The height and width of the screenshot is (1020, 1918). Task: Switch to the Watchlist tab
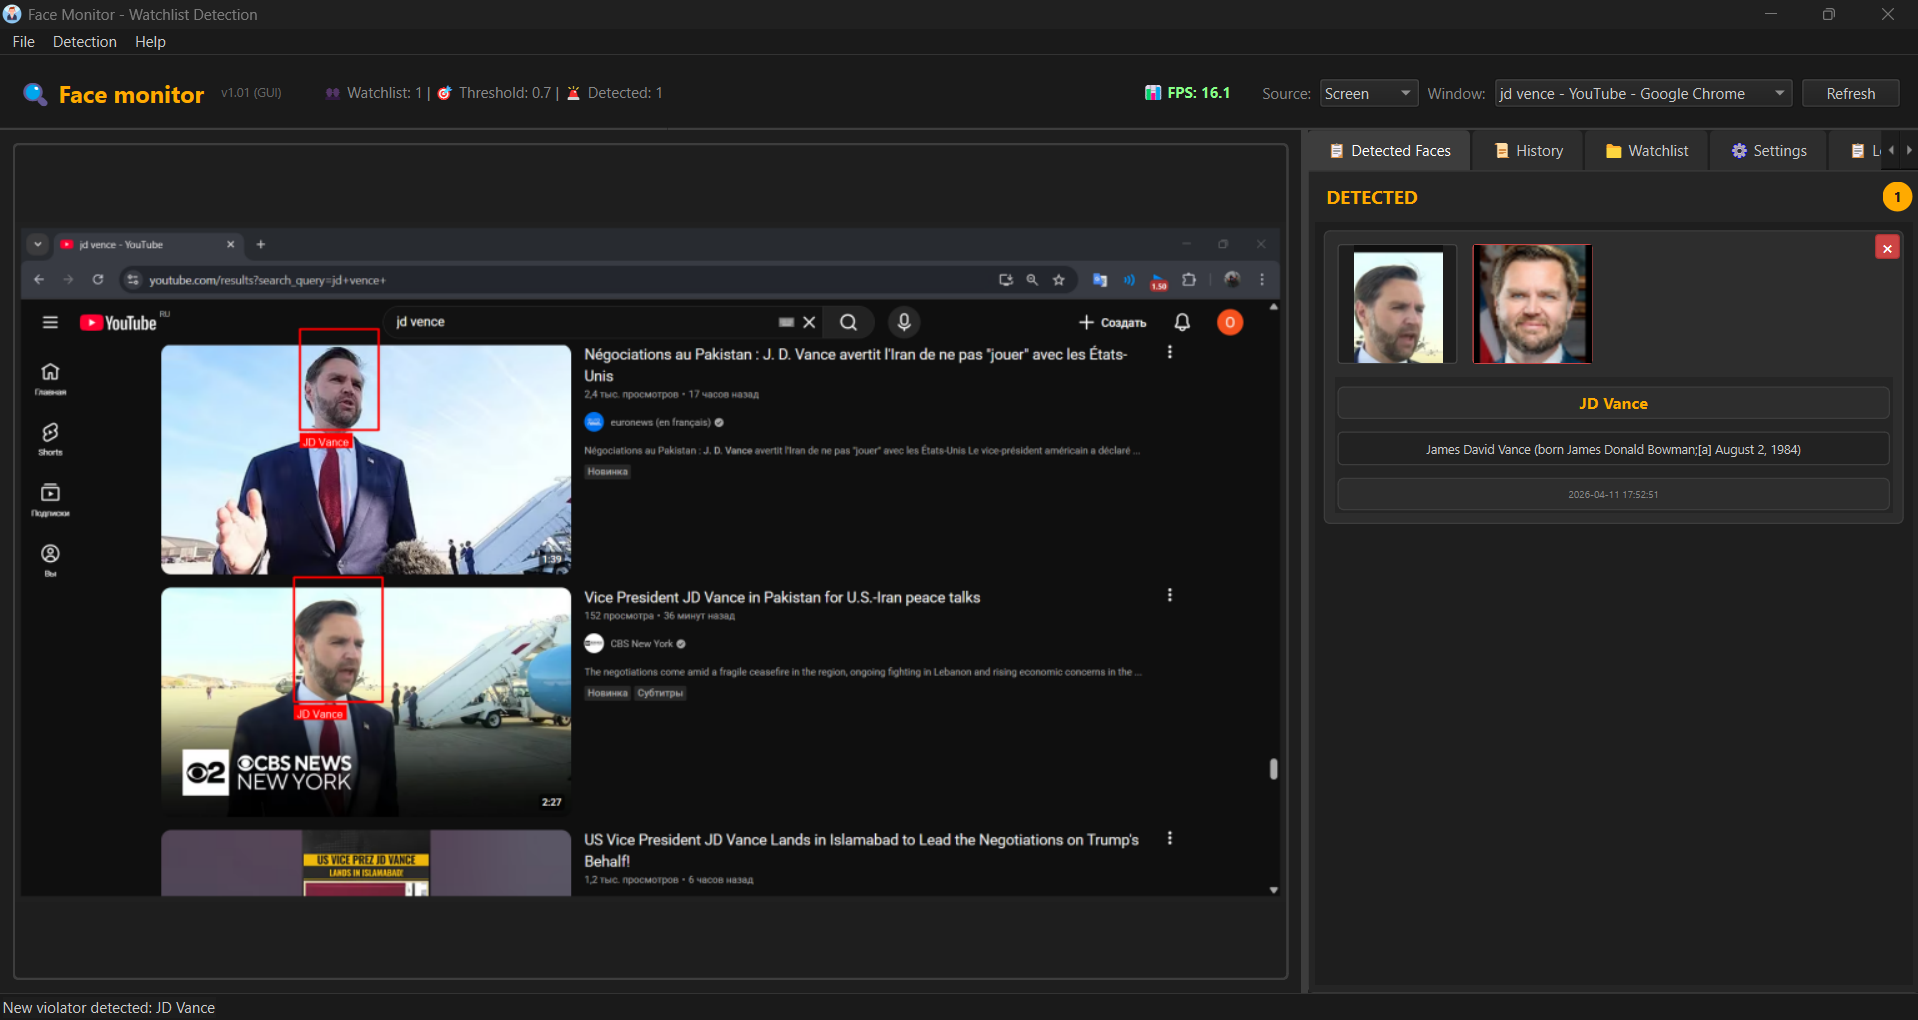[x=1647, y=151]
